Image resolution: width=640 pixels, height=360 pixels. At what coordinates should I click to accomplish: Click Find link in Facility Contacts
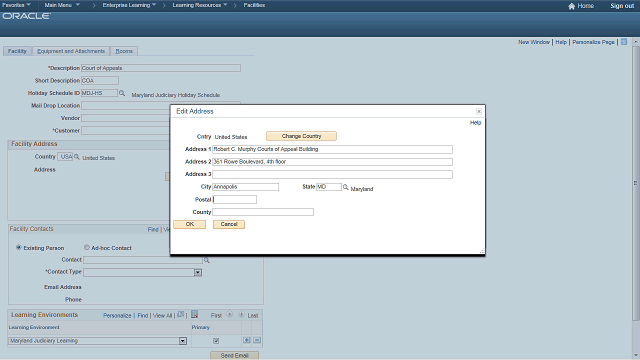153,229
